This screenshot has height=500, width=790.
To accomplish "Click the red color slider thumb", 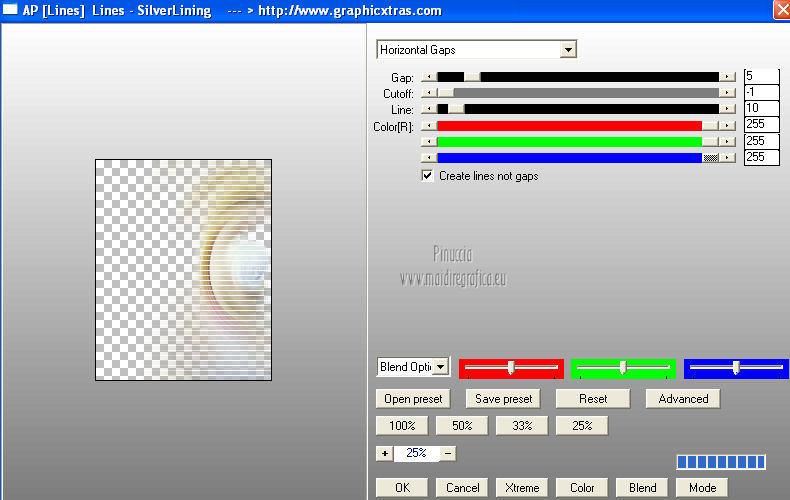I will tap(710, 126).
